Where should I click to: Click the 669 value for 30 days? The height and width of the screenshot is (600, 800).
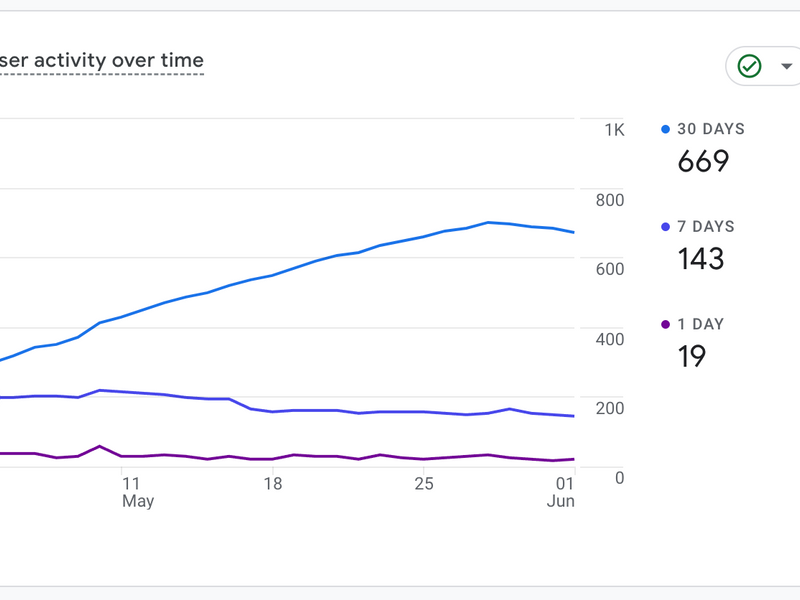click(703, 161)
